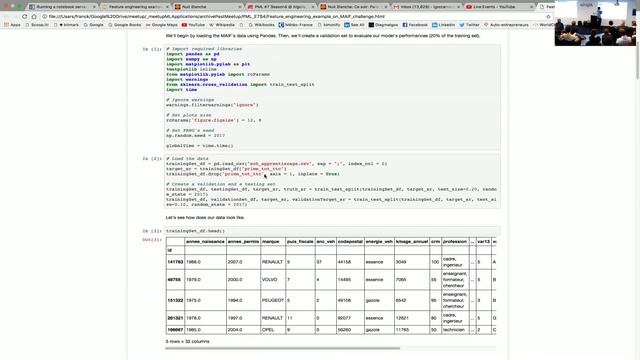This screenshot has width=640, height=360.
Task: Switch to the Gmail Inbox tab
Action: tap(426, 7)
